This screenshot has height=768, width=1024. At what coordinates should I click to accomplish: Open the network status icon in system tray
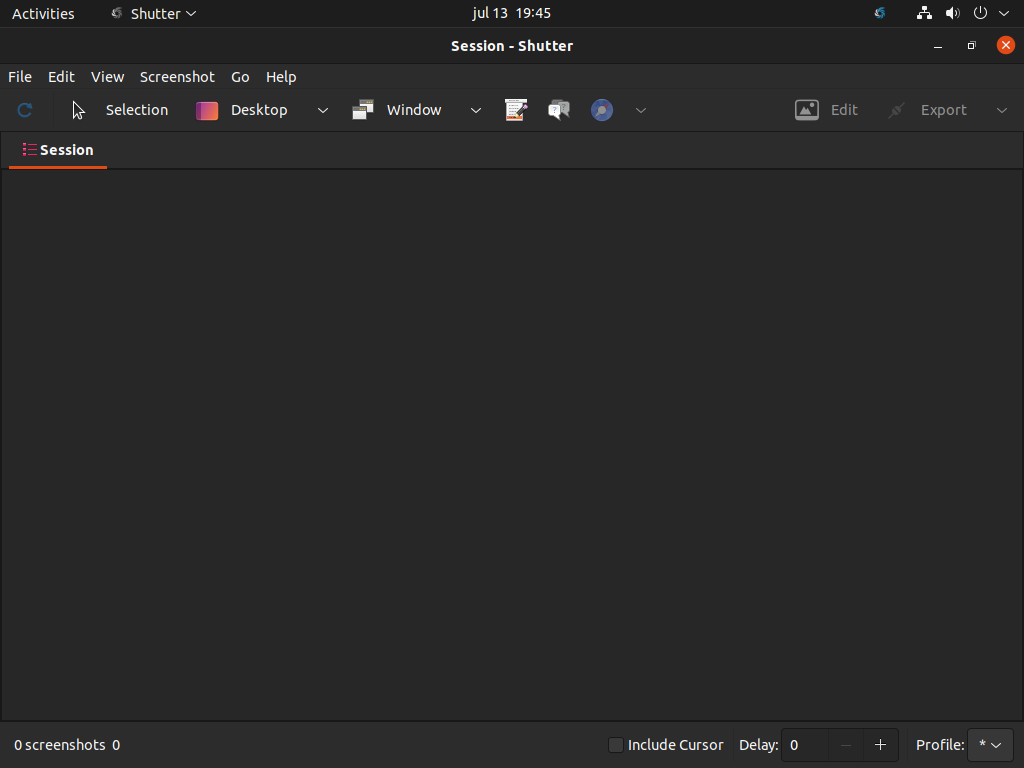[924, 14]
